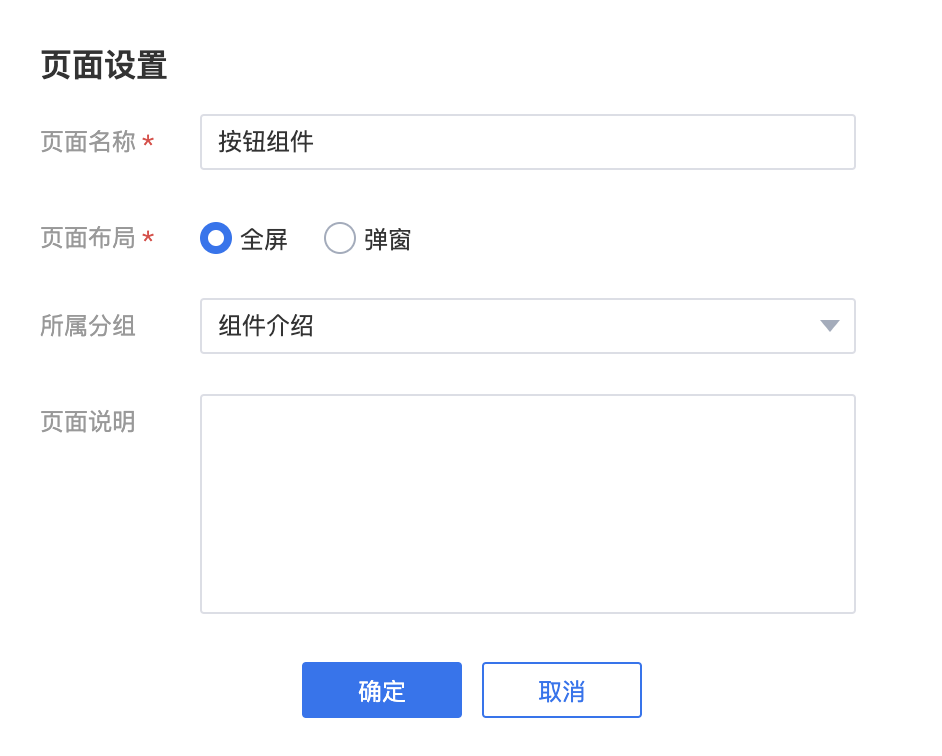The height and width of the screenshot is (756, 942).
Task: Click the 页面名称 field label
Action: pyautogui.click(x=88, y=142)
